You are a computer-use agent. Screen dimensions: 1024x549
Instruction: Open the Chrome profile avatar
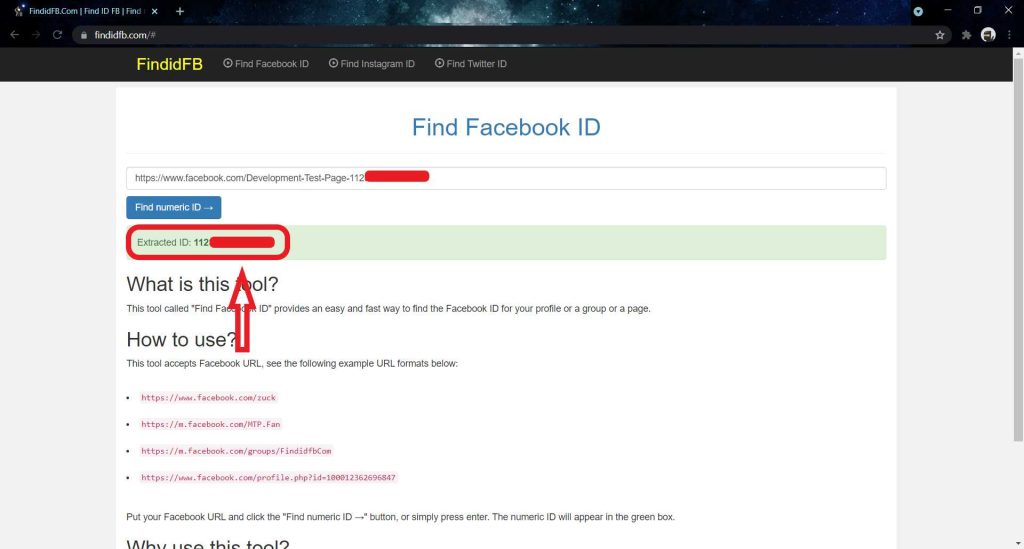click(988, 35)
